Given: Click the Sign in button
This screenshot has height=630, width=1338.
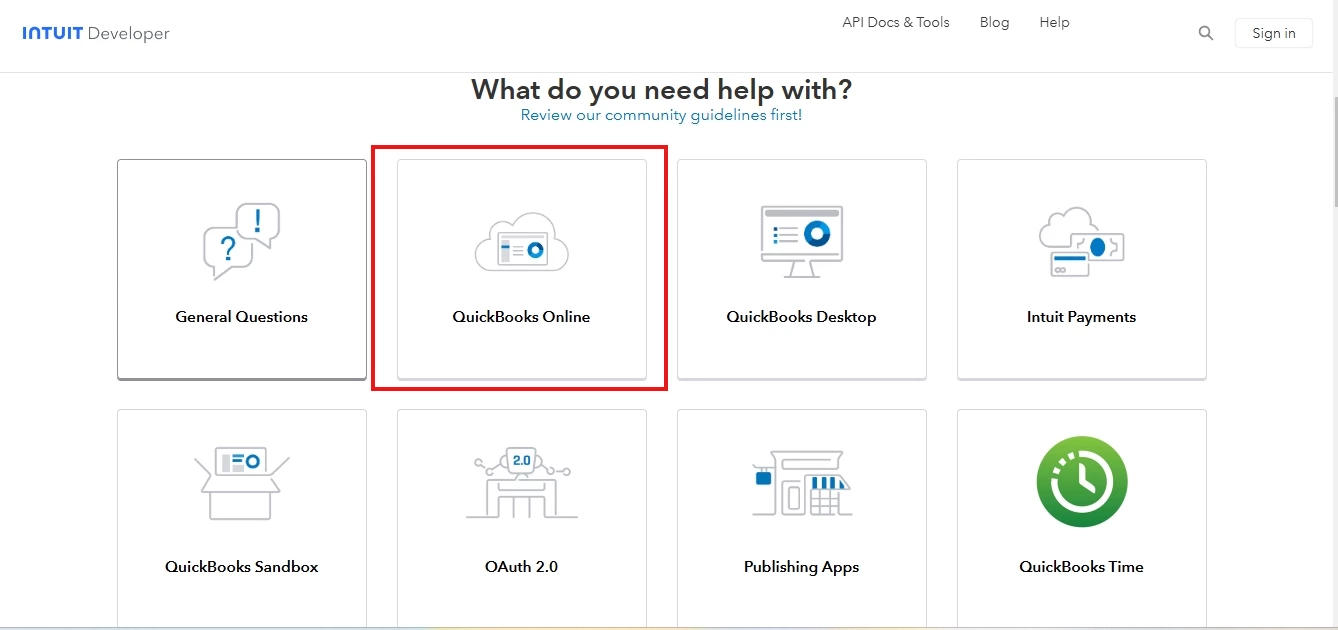Looking at the screenshot, I should 1274,33.
